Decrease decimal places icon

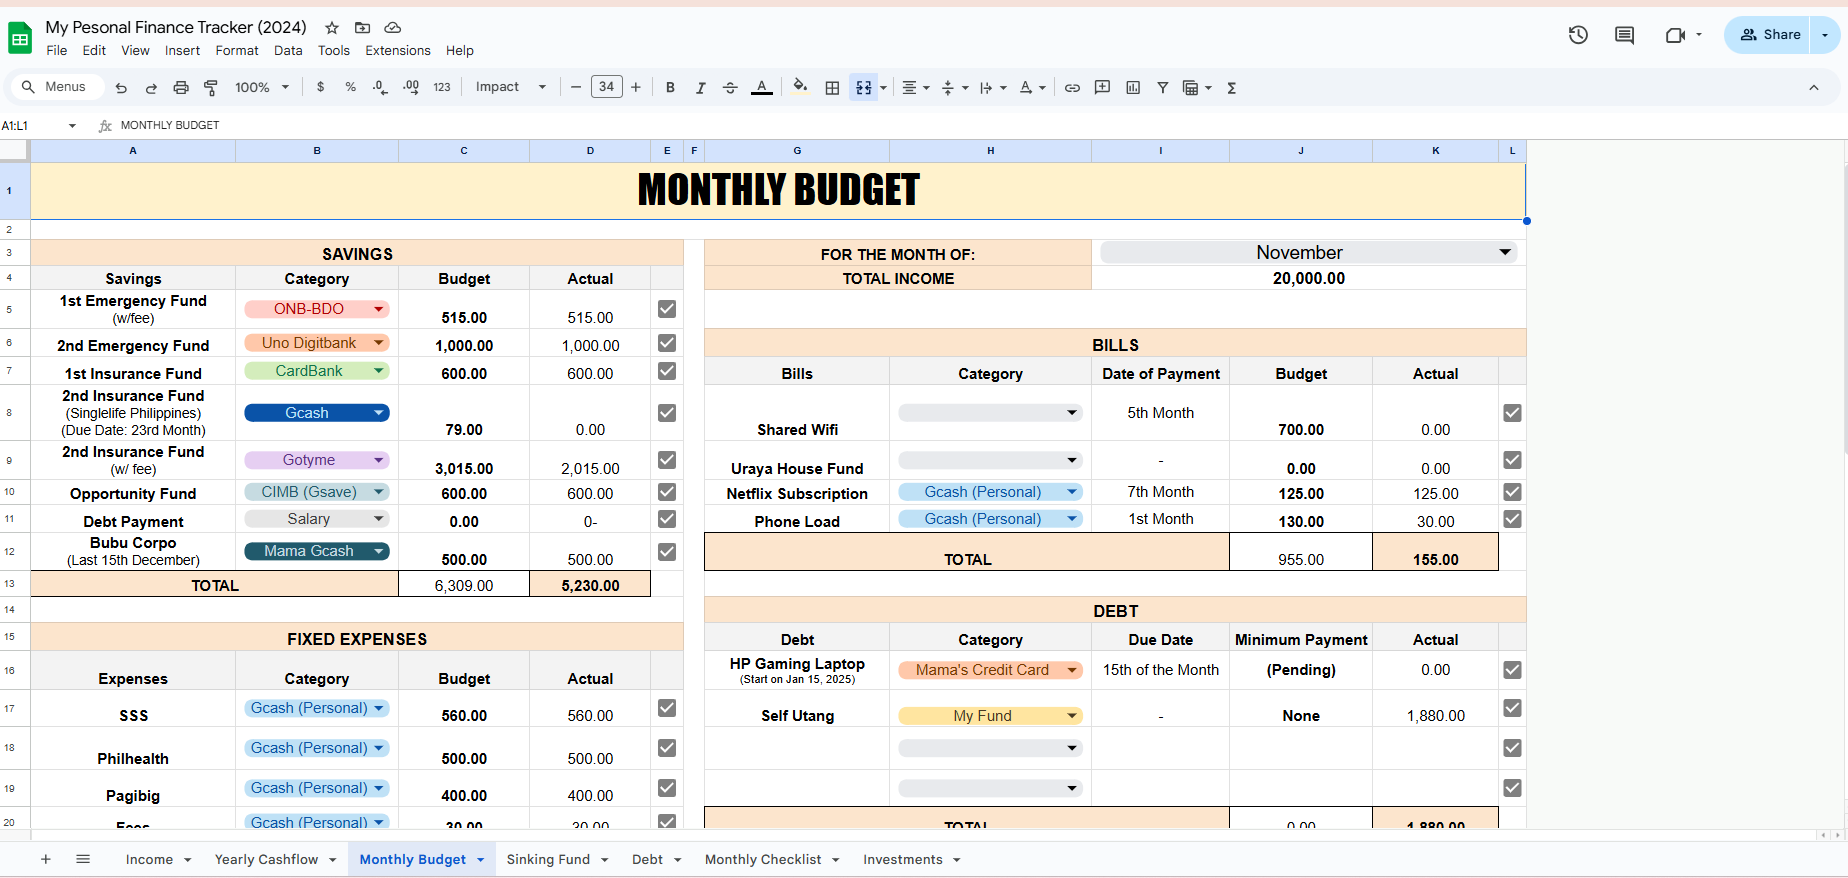380,87
